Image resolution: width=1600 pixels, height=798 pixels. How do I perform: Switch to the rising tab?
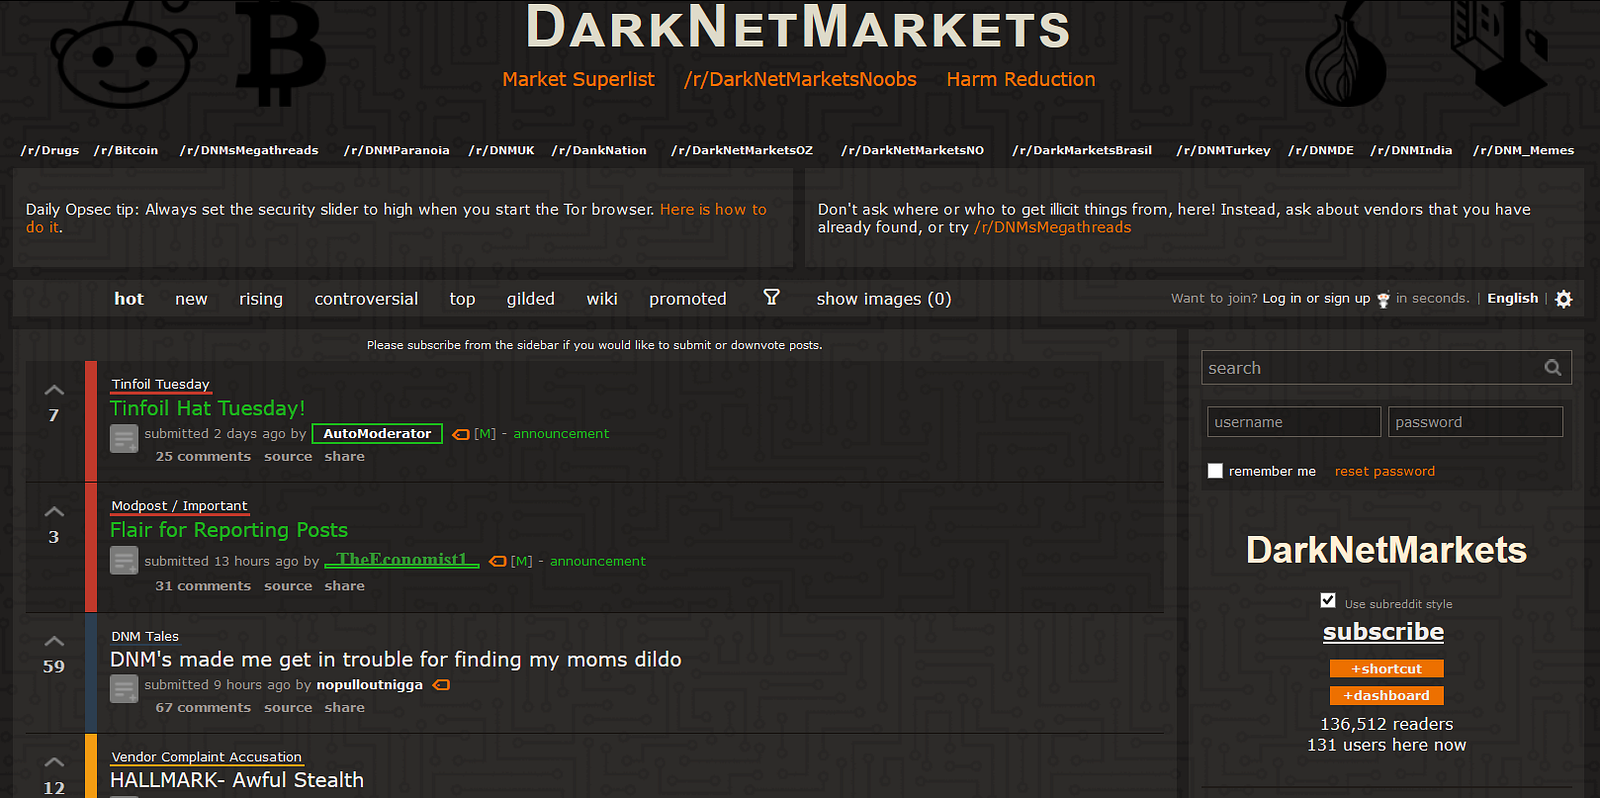pos(261,299)
